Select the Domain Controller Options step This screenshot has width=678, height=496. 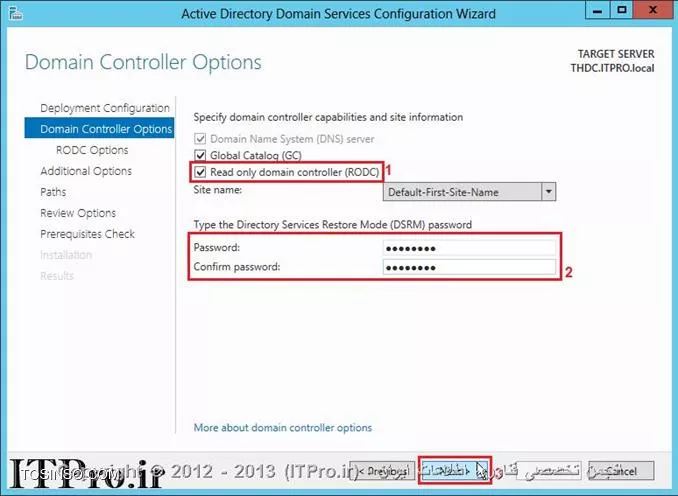[x=99, y=129]
